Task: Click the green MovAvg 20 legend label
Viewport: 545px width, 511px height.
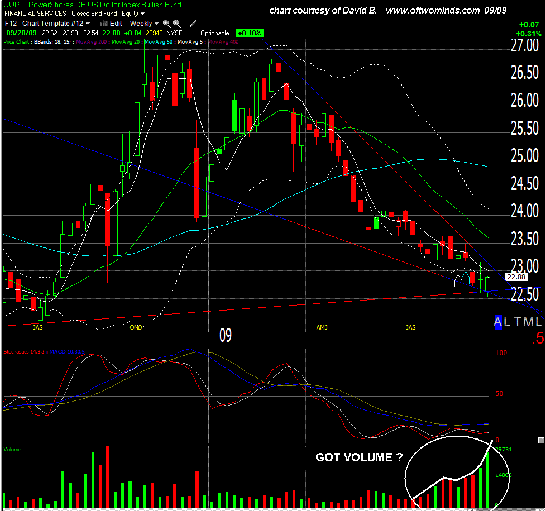Action: point(127,42)
